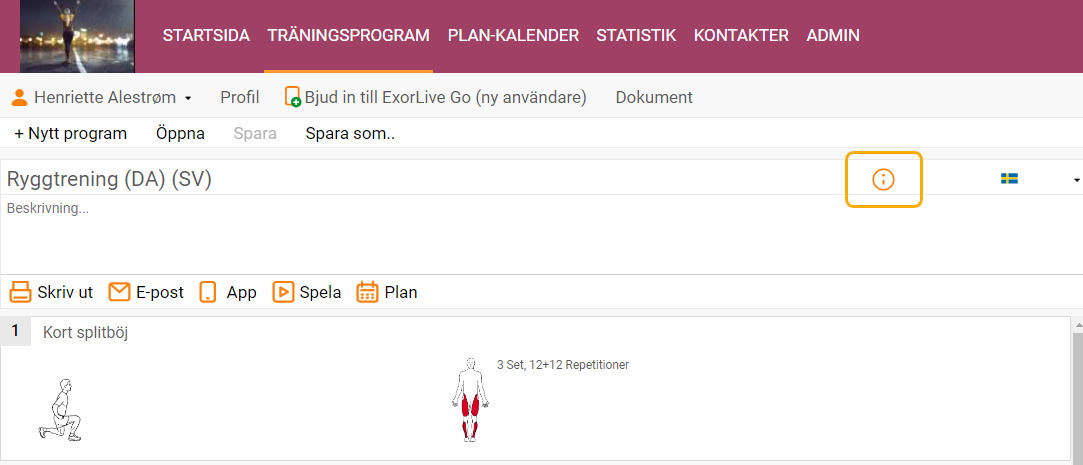Image resolution: width=1083 pixels, height=465 pixels.
Task: Click the Spara som.. button
Action: point(350,133)
